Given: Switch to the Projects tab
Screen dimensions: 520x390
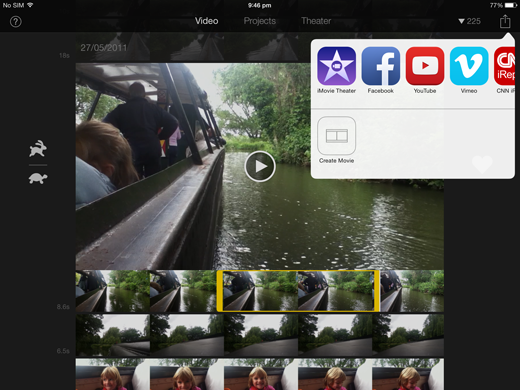Looking at the screenshot, I should pos(260,21).
